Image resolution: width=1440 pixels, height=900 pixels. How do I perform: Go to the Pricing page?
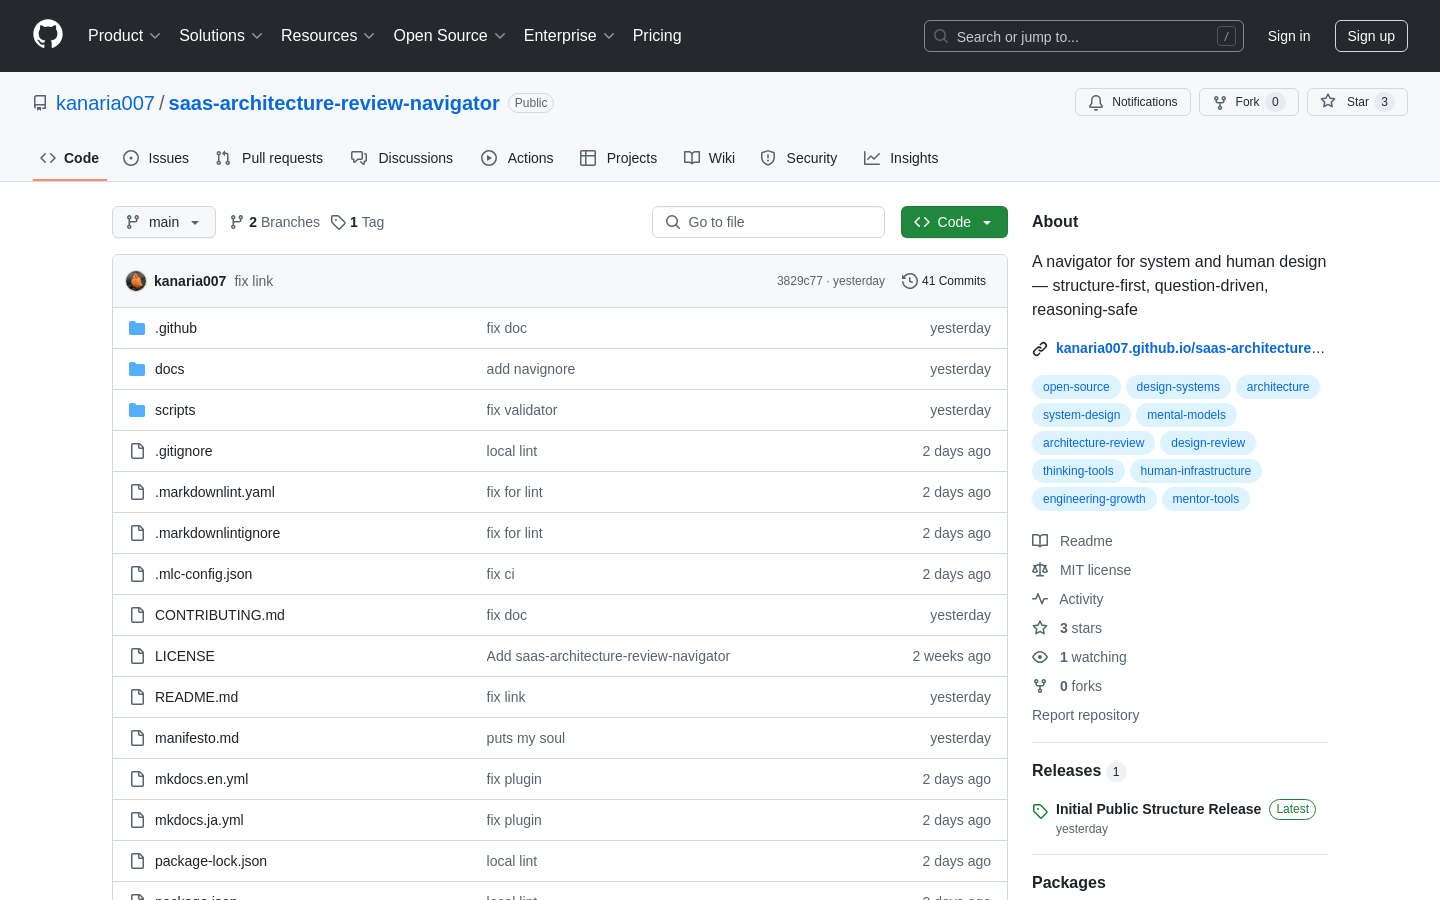(x=657, y=35)
